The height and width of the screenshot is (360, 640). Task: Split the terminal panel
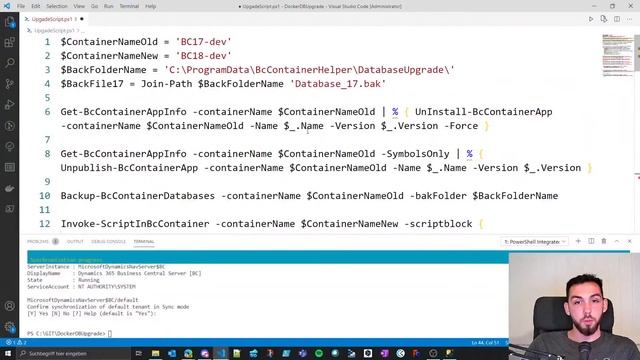[x=591, y=241]
